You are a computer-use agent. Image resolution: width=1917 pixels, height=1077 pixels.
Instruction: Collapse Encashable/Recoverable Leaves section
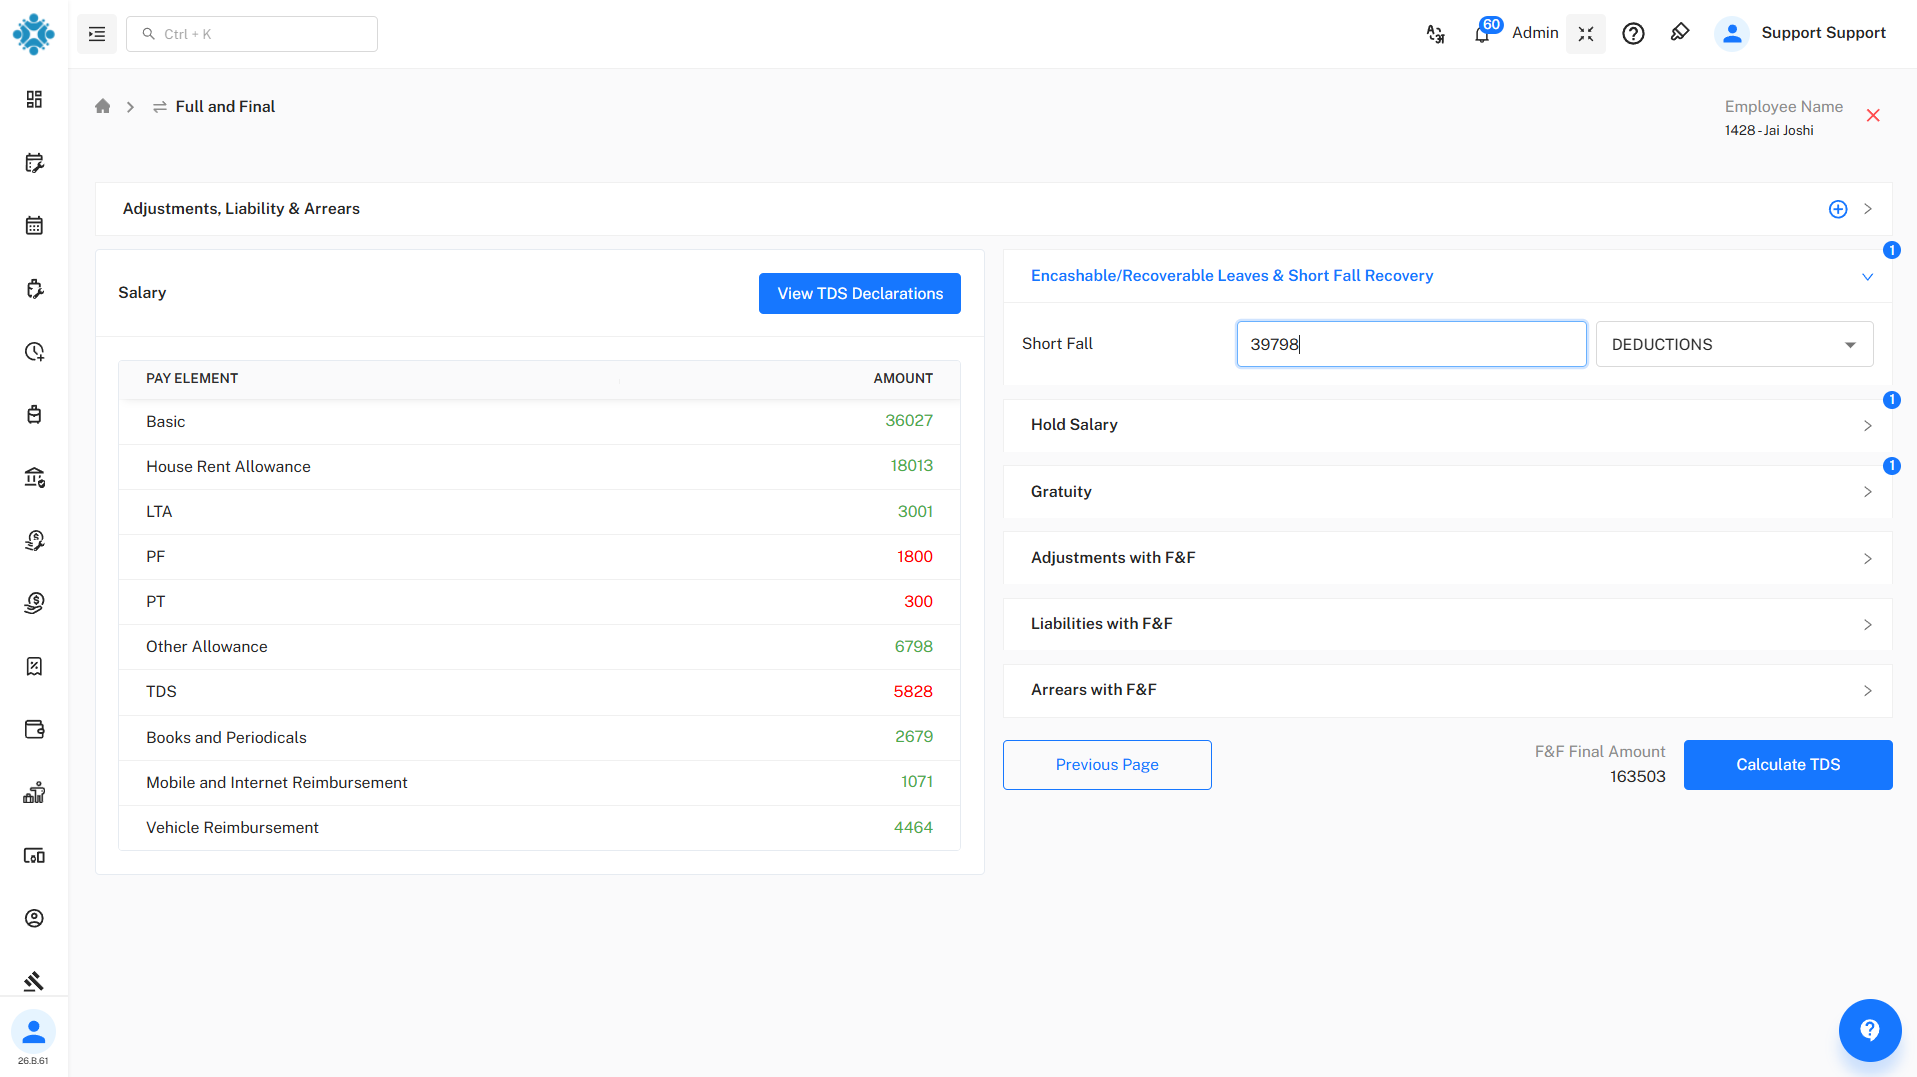(x=1867, y=277)
